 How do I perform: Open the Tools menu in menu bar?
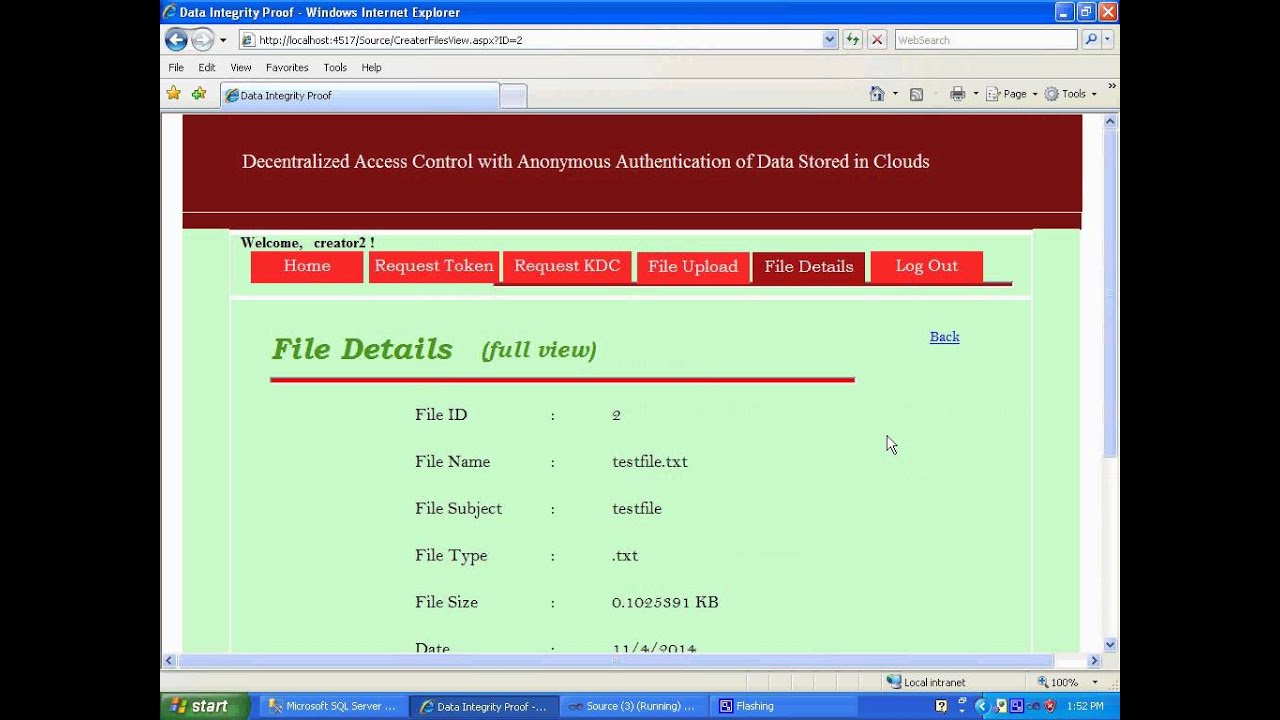(x=335, y=67)
